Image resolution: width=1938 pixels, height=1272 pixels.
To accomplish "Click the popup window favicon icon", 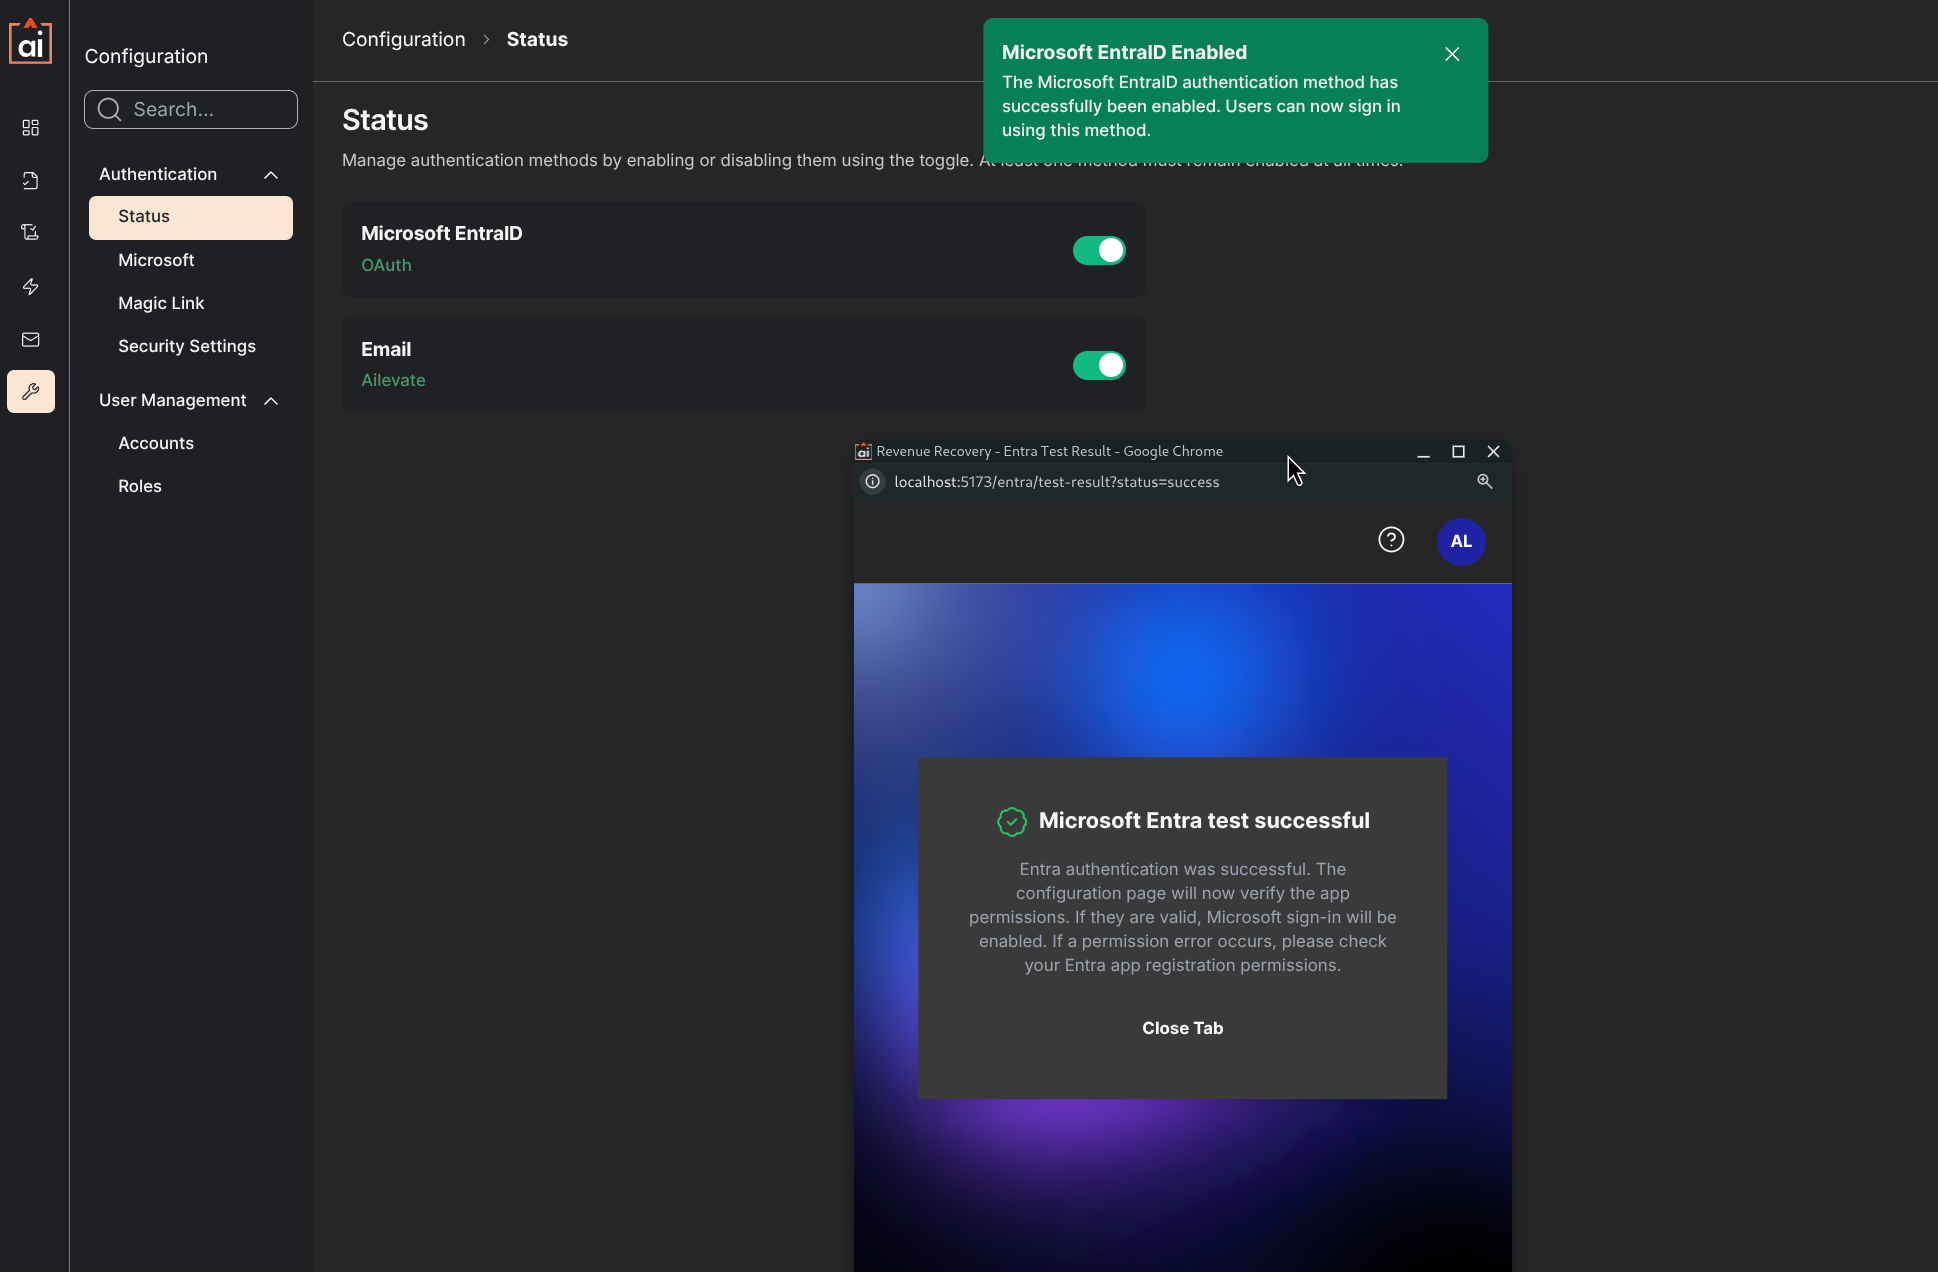I will [863, 452].
